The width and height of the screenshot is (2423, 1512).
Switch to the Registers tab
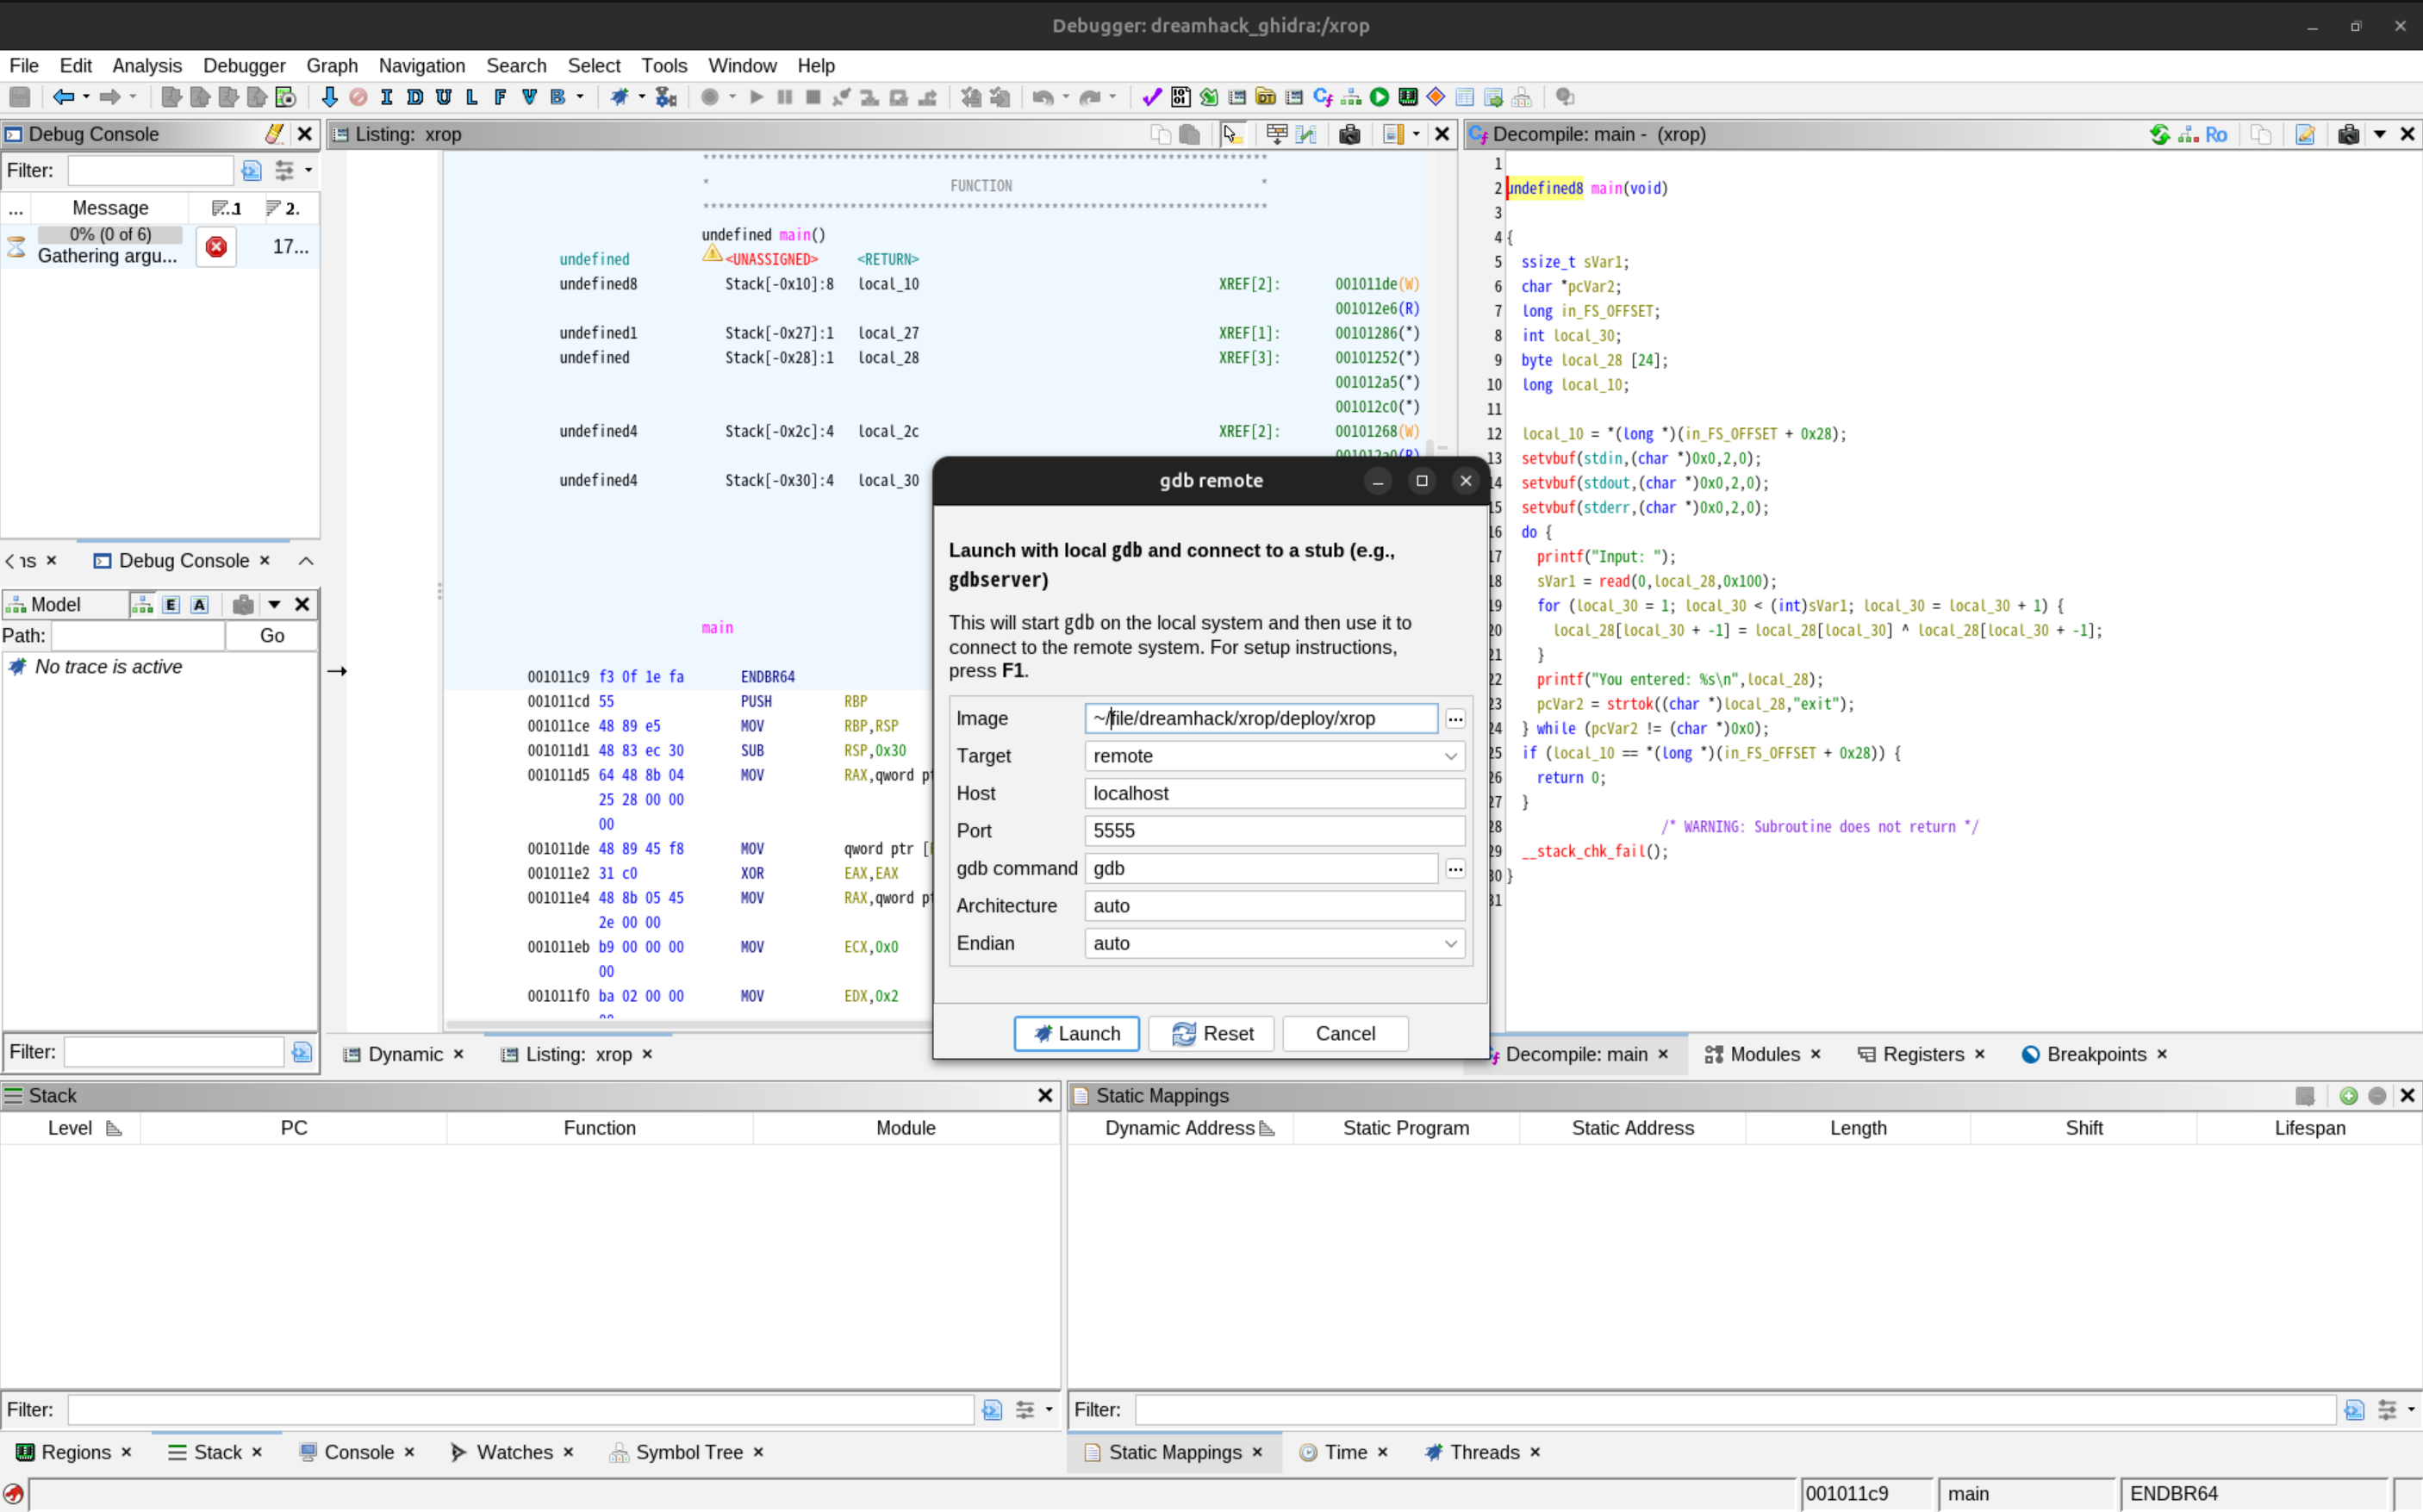1922,1054
